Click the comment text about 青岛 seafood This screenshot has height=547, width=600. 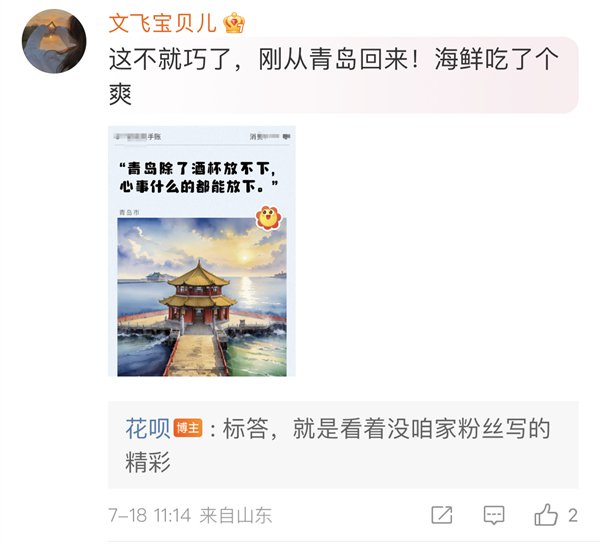(x=333, y=76)
